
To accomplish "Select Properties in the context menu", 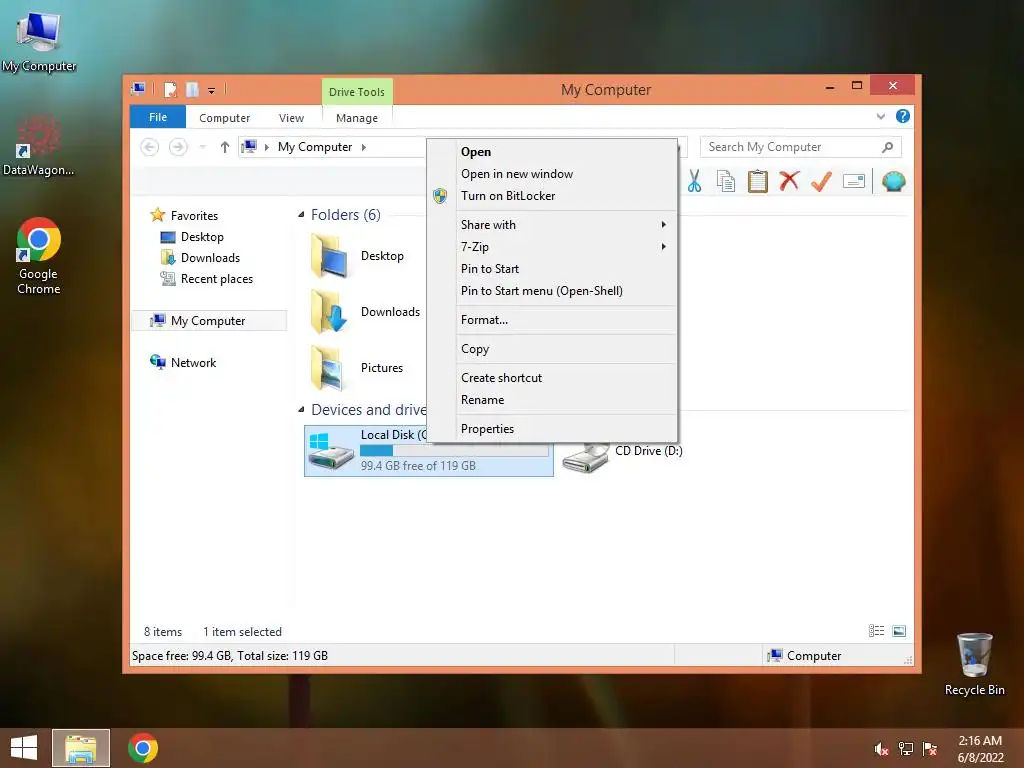I will pyautogui.click(x=487, y=429).
